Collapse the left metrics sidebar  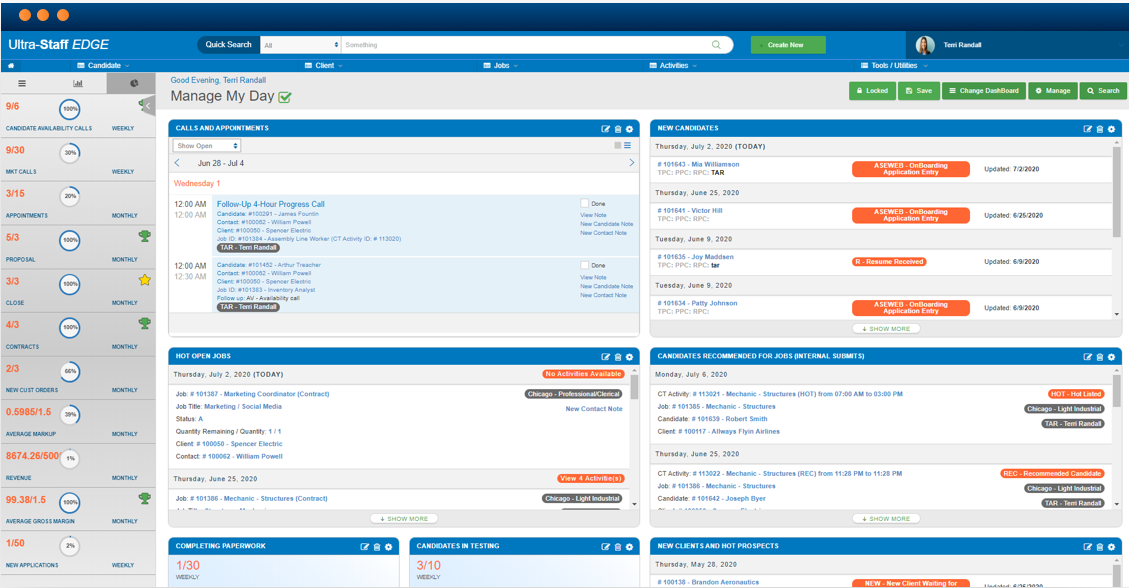[x=148, y=106]
